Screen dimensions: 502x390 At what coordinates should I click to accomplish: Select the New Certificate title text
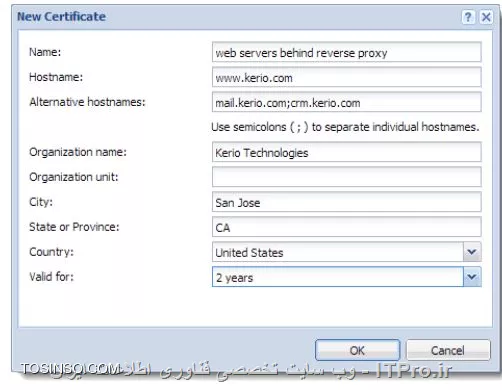61,17
